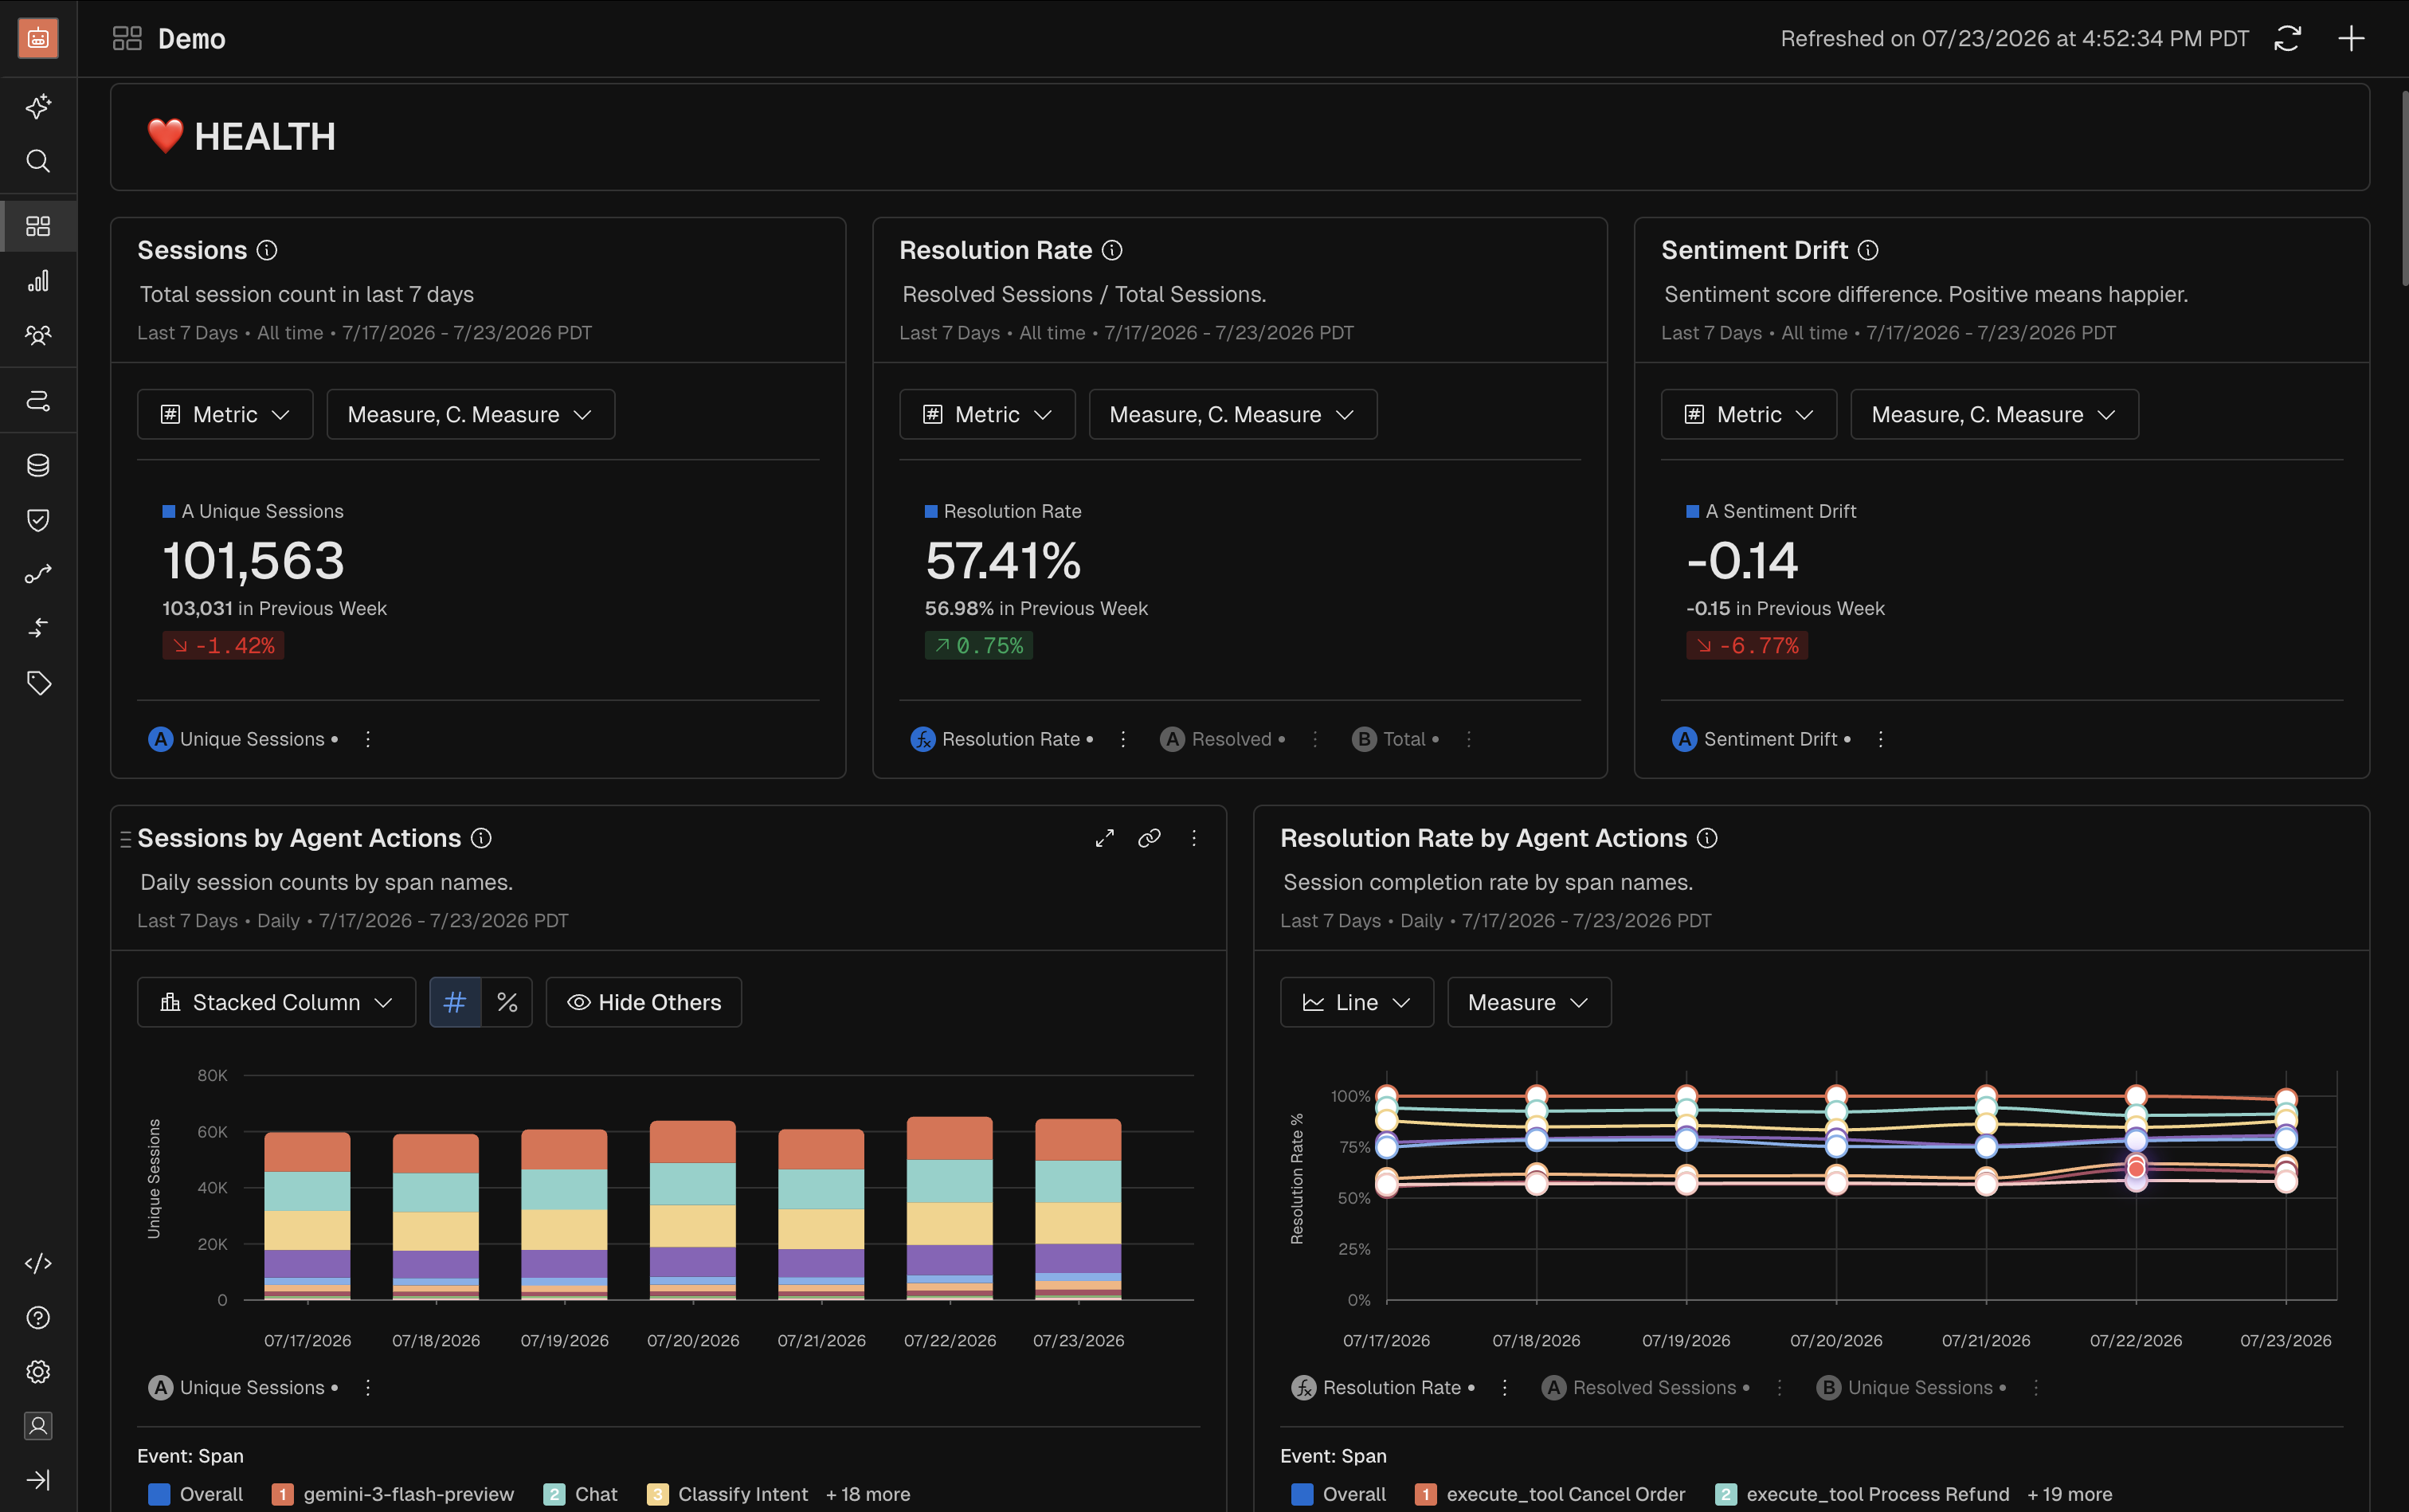Open the help question mark icon
Screen dimensions: 2409x1512
pyautogui.click(x=38, y=1318)
